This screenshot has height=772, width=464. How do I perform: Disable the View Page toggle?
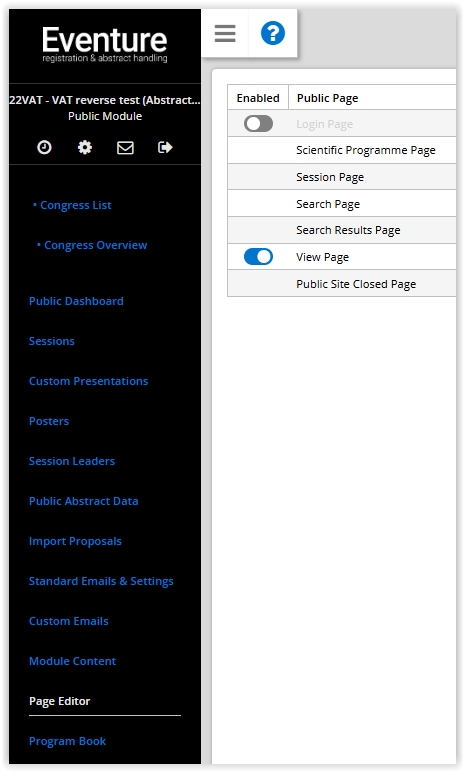tap(258, 257)
